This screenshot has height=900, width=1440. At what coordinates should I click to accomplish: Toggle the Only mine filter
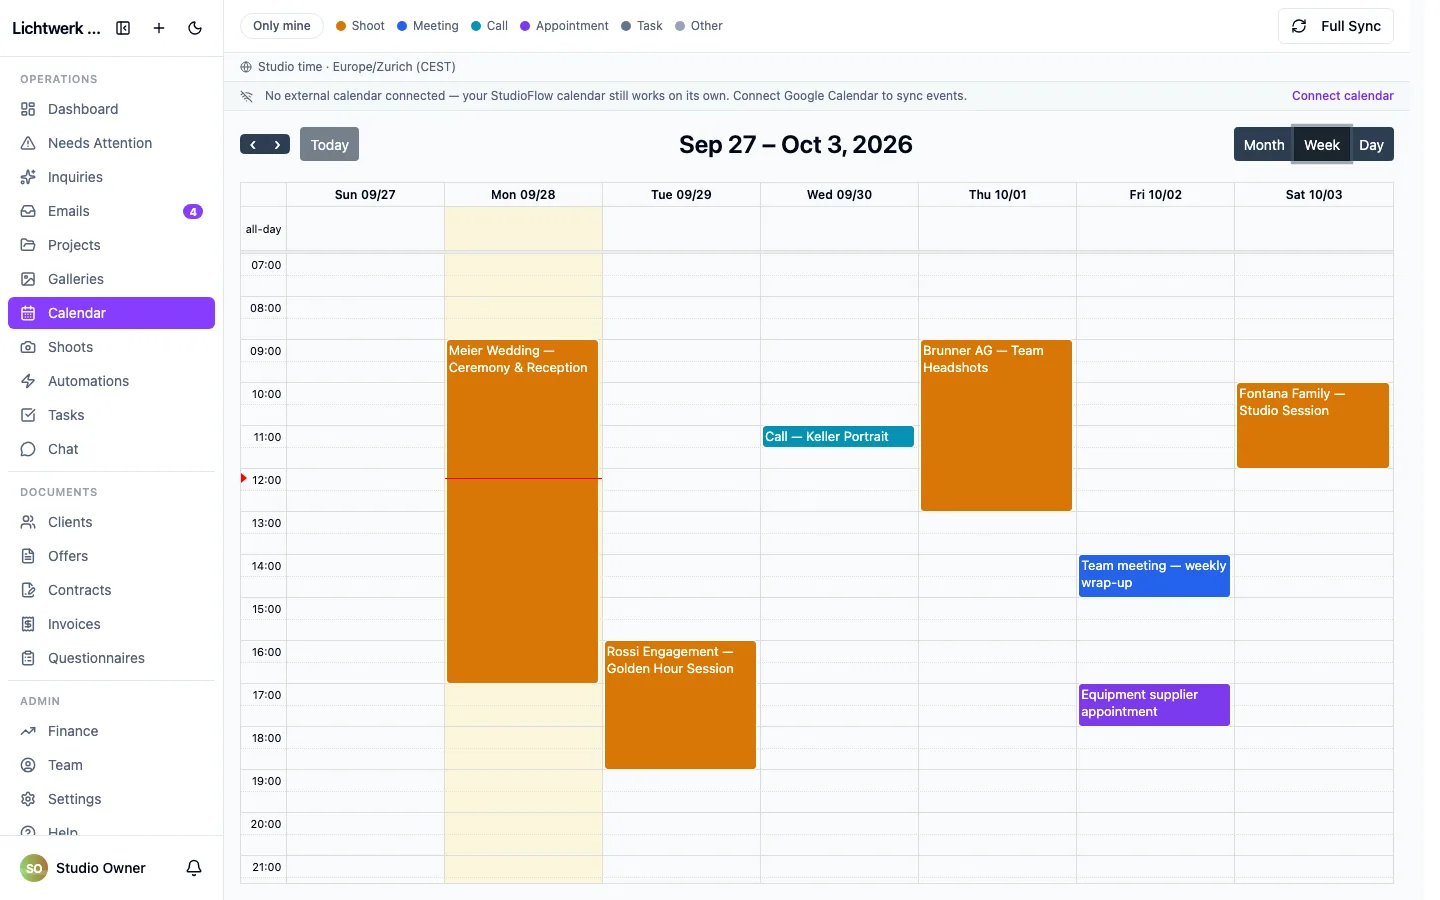[282, 26]
